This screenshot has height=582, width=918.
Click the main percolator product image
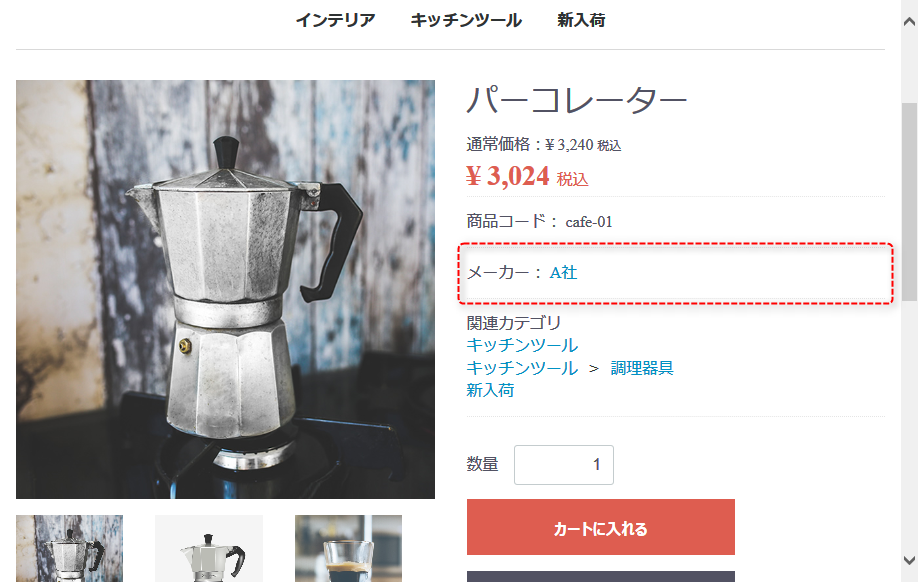point(225,289)
